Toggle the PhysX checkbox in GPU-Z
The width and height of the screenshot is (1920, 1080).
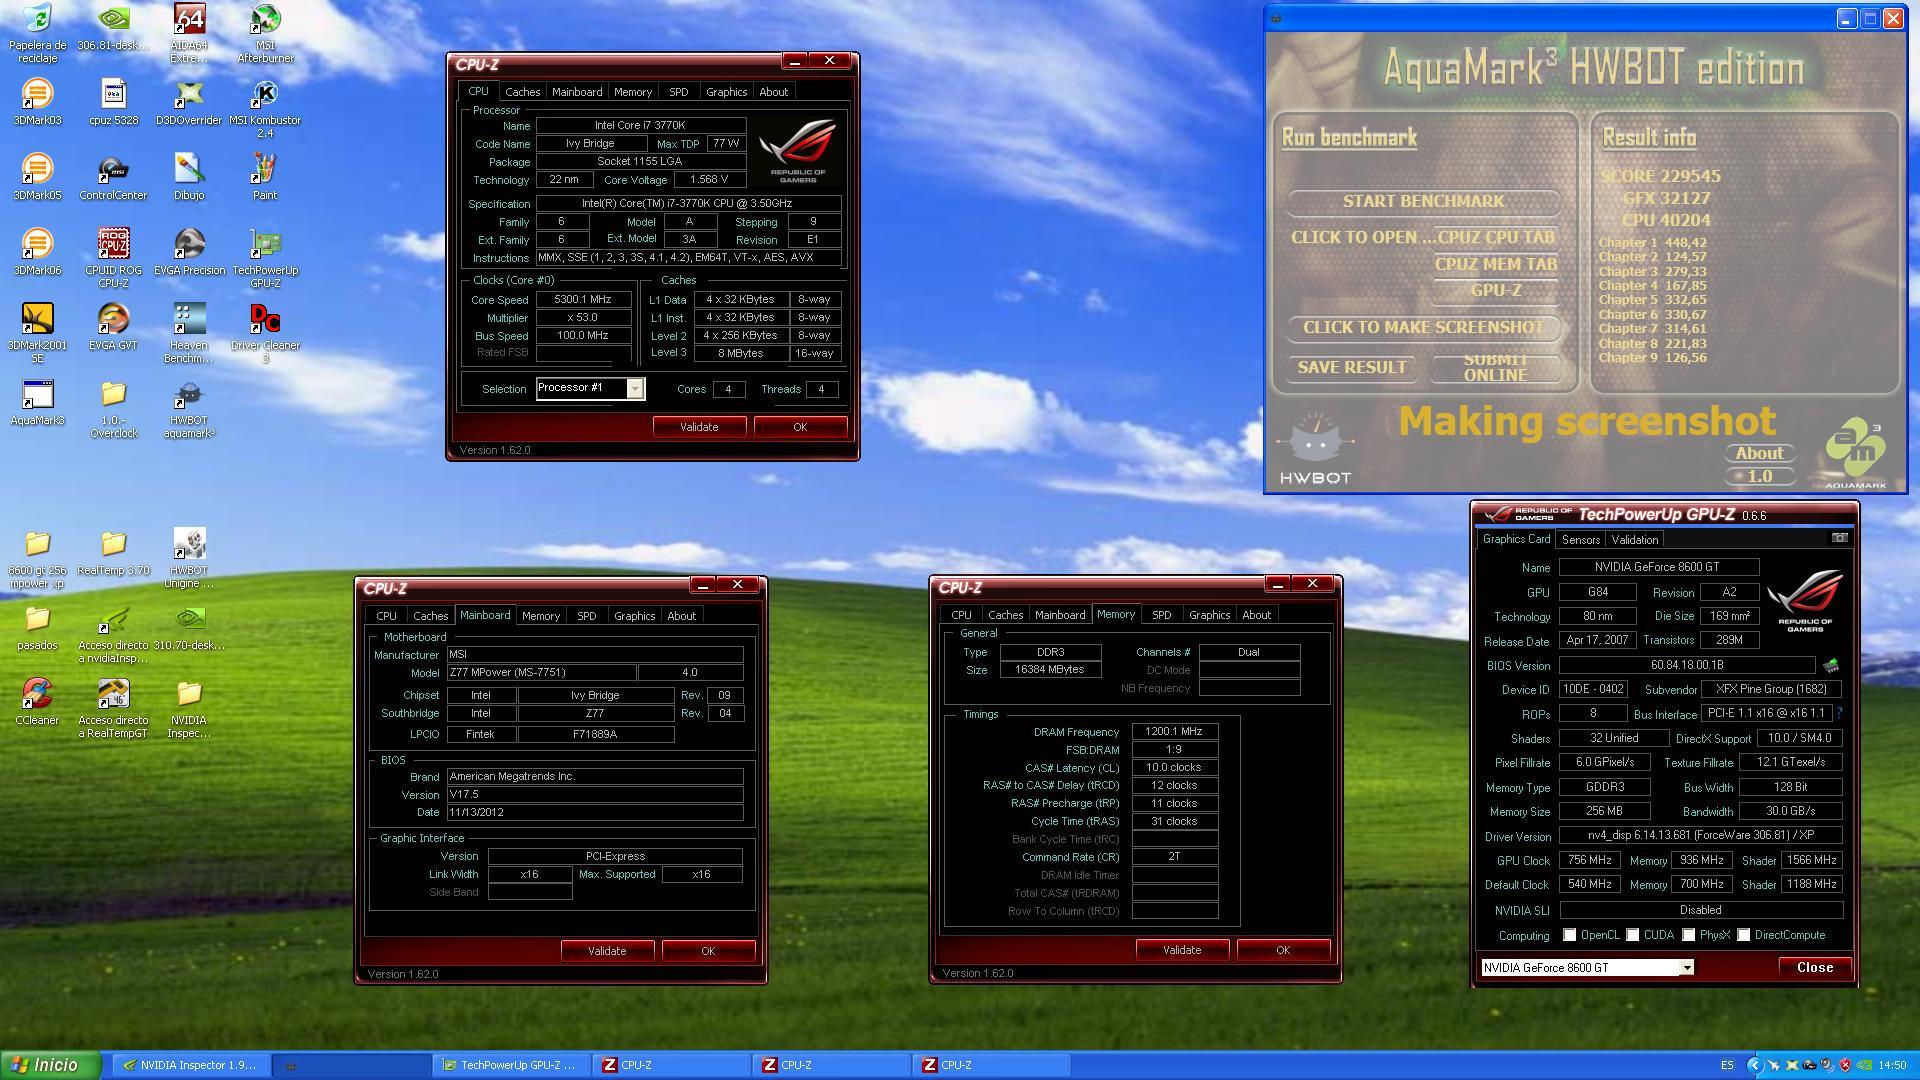1689,935
